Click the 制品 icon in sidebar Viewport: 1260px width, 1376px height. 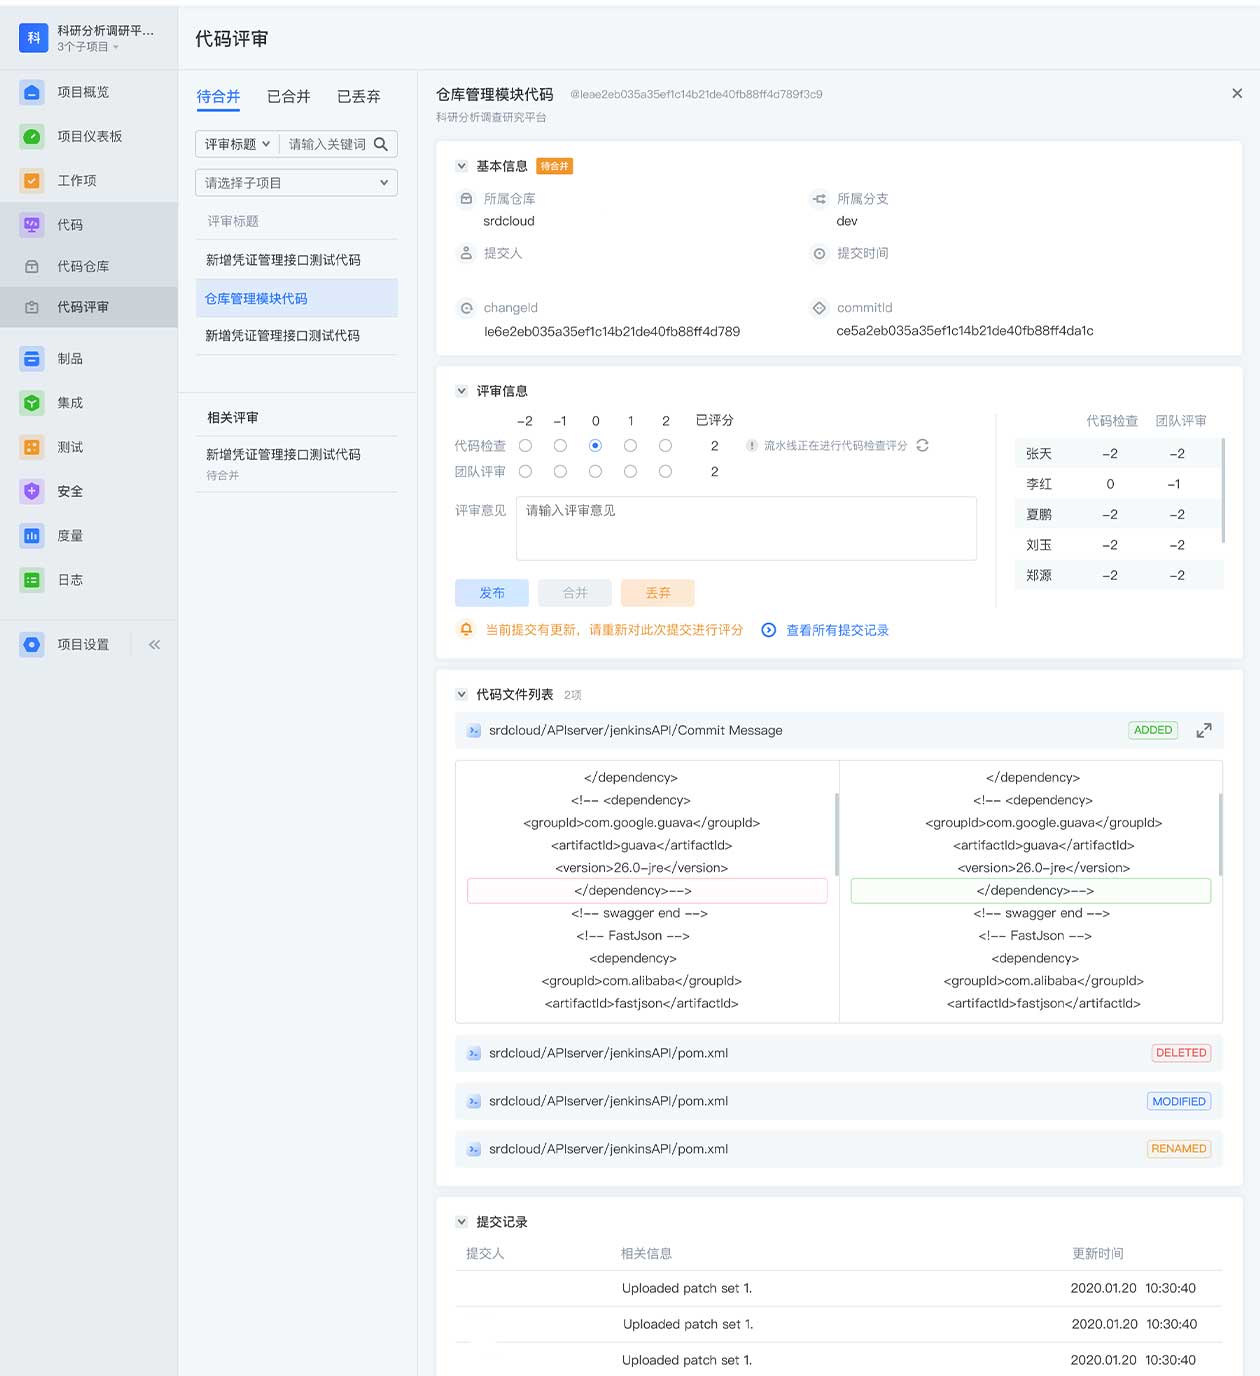pos(32,358)
